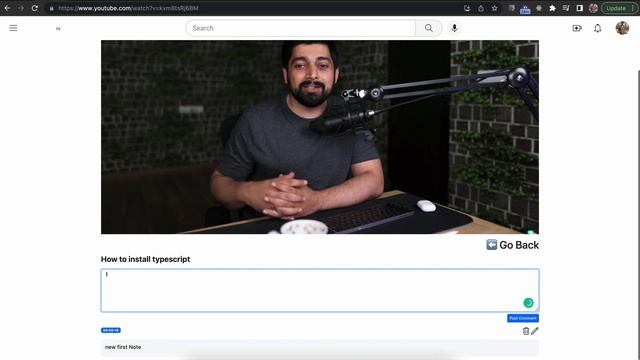Click the video player frame
Image resolution: width=640 pixels, height=360 pixels.
pyautogui.click(x=320, y=137)
